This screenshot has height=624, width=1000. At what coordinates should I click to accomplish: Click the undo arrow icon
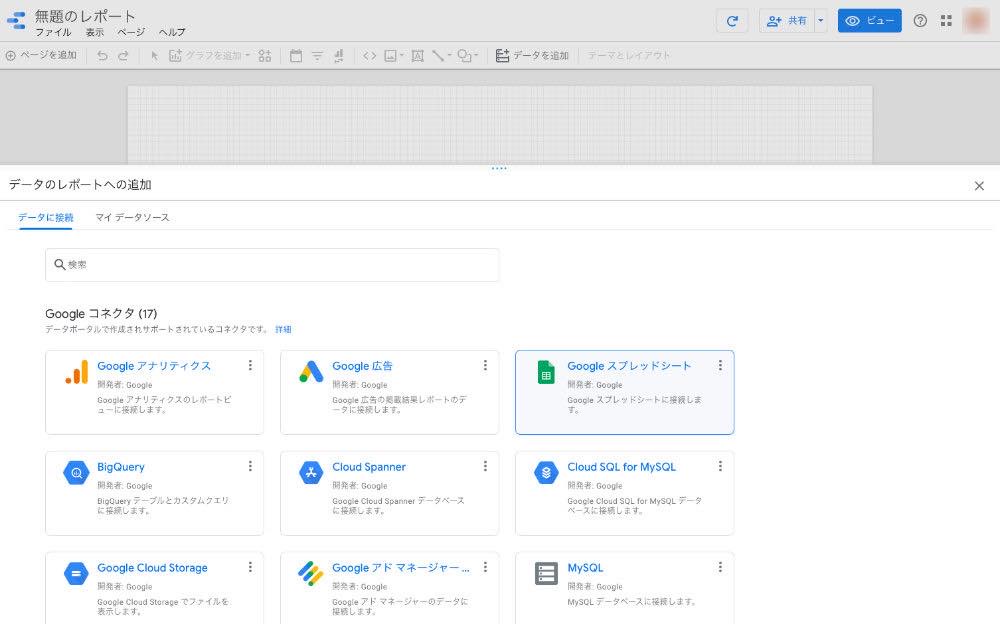click(x=102, y=56)
